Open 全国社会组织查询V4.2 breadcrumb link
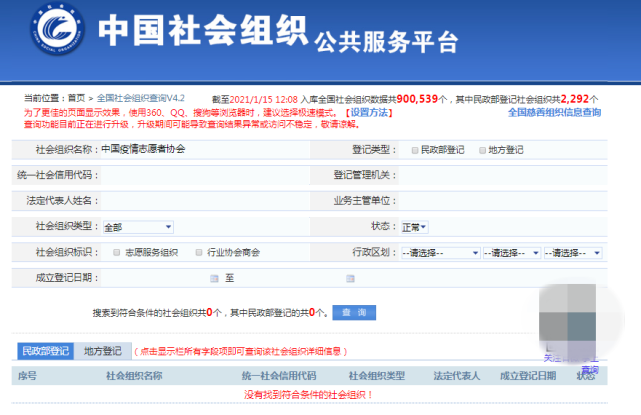 (141, 98)
